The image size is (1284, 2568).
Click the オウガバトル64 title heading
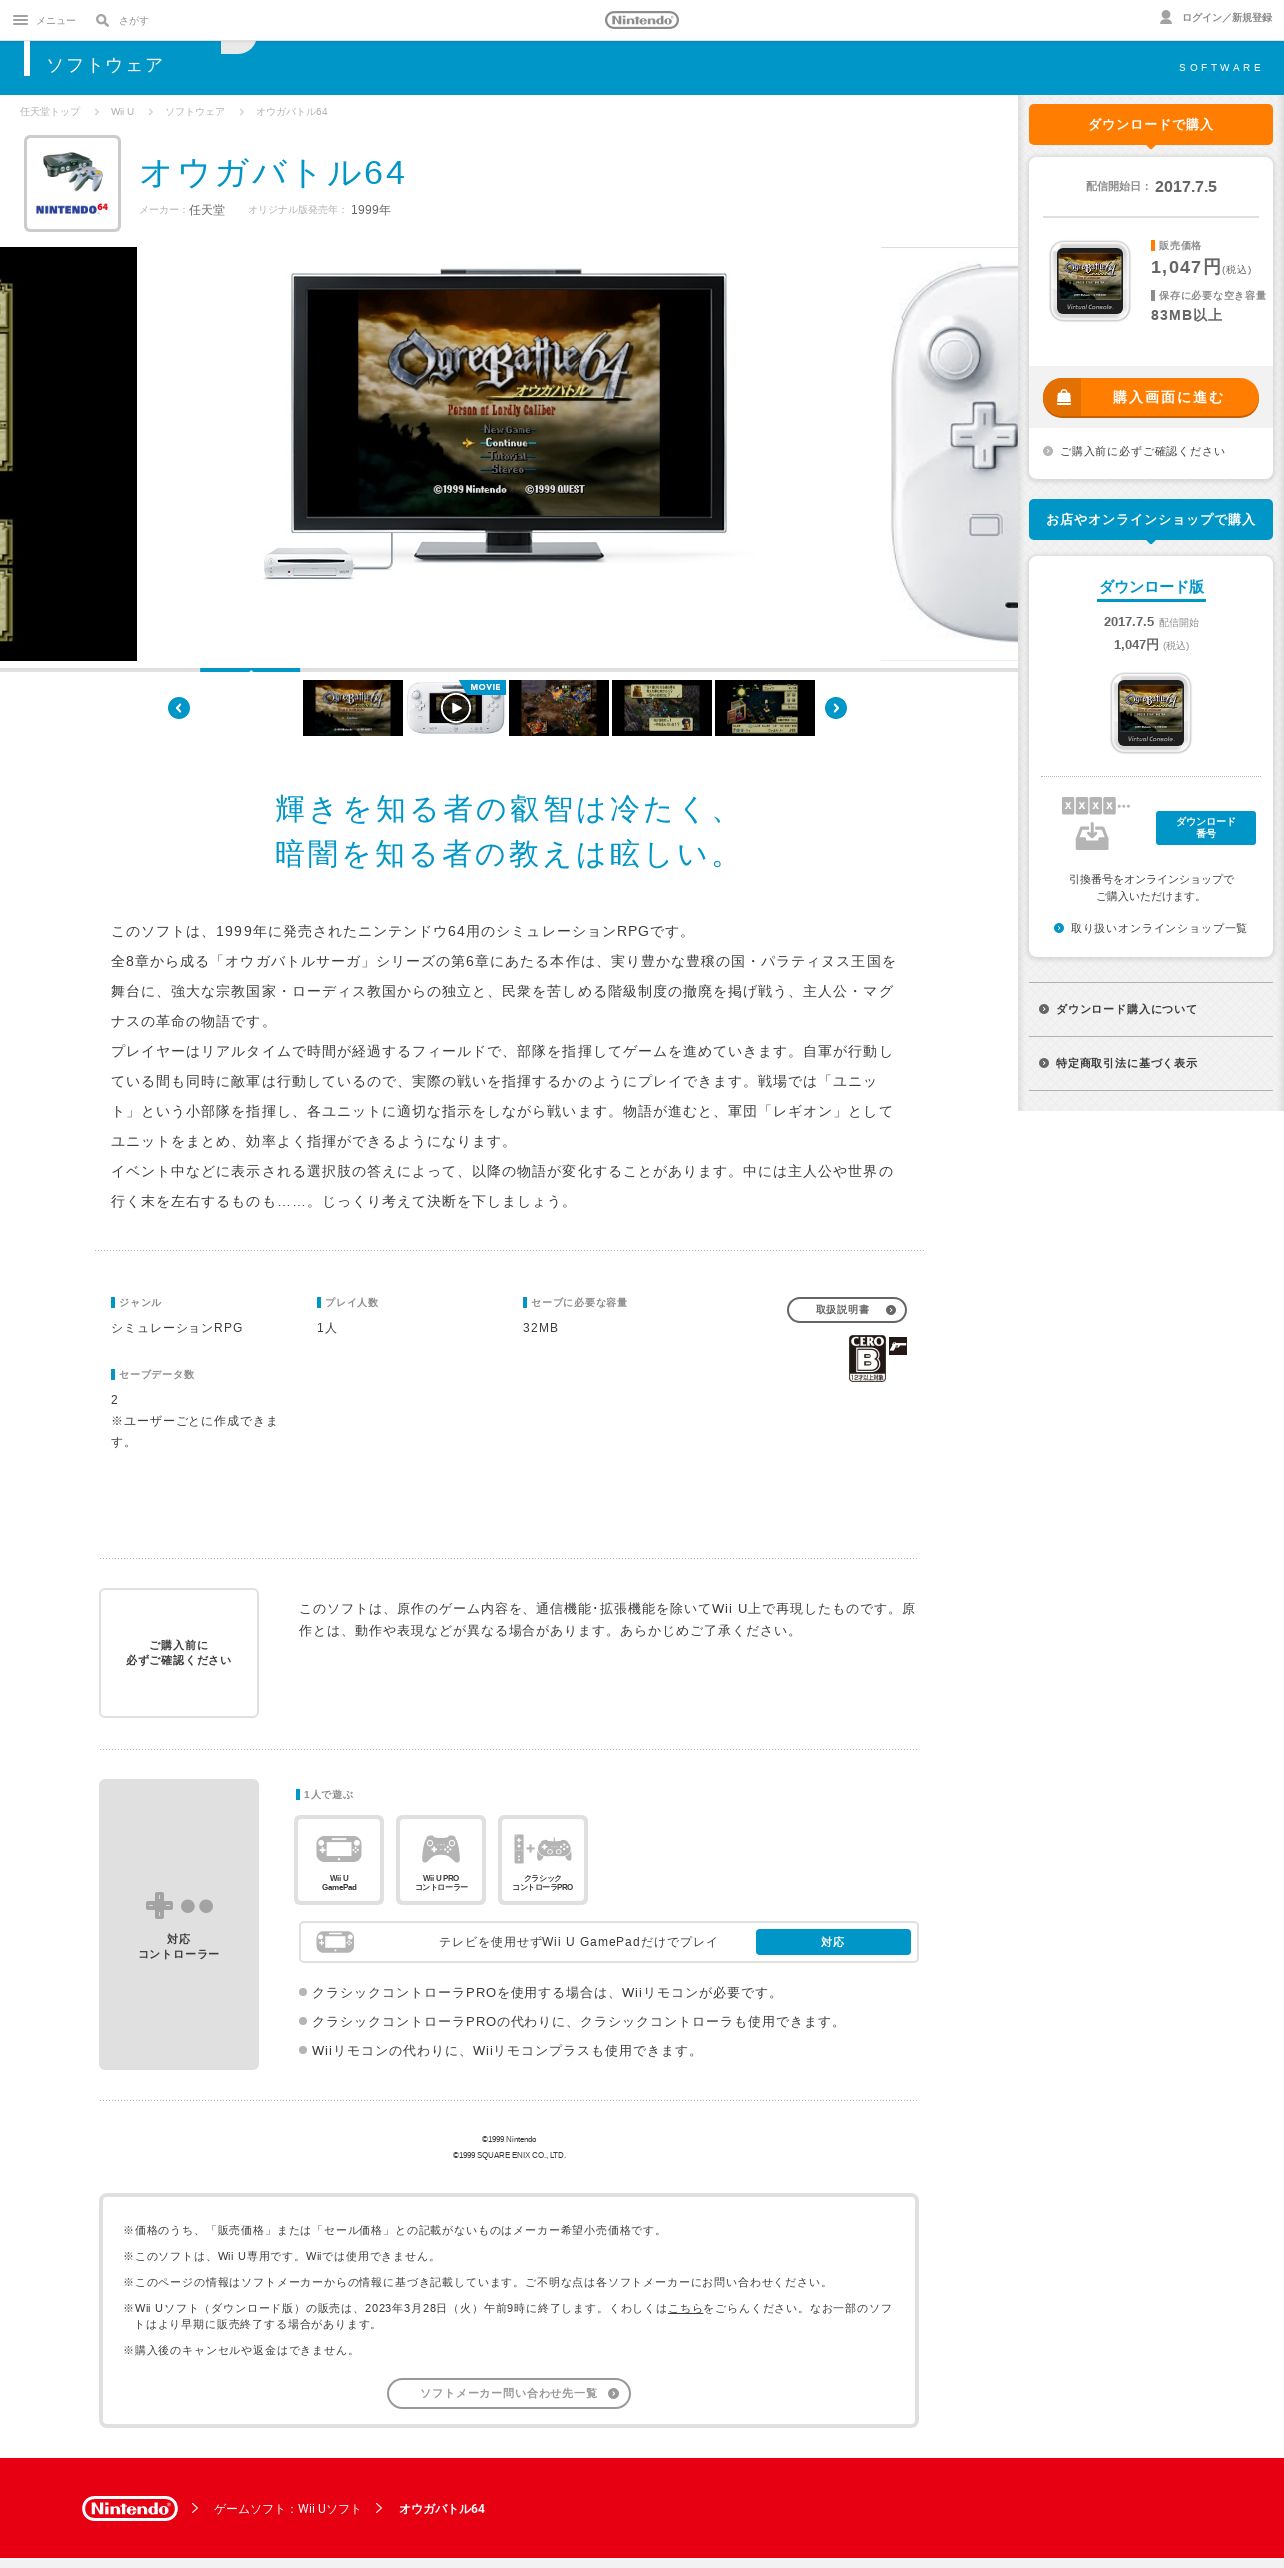(x=273, y=173)
